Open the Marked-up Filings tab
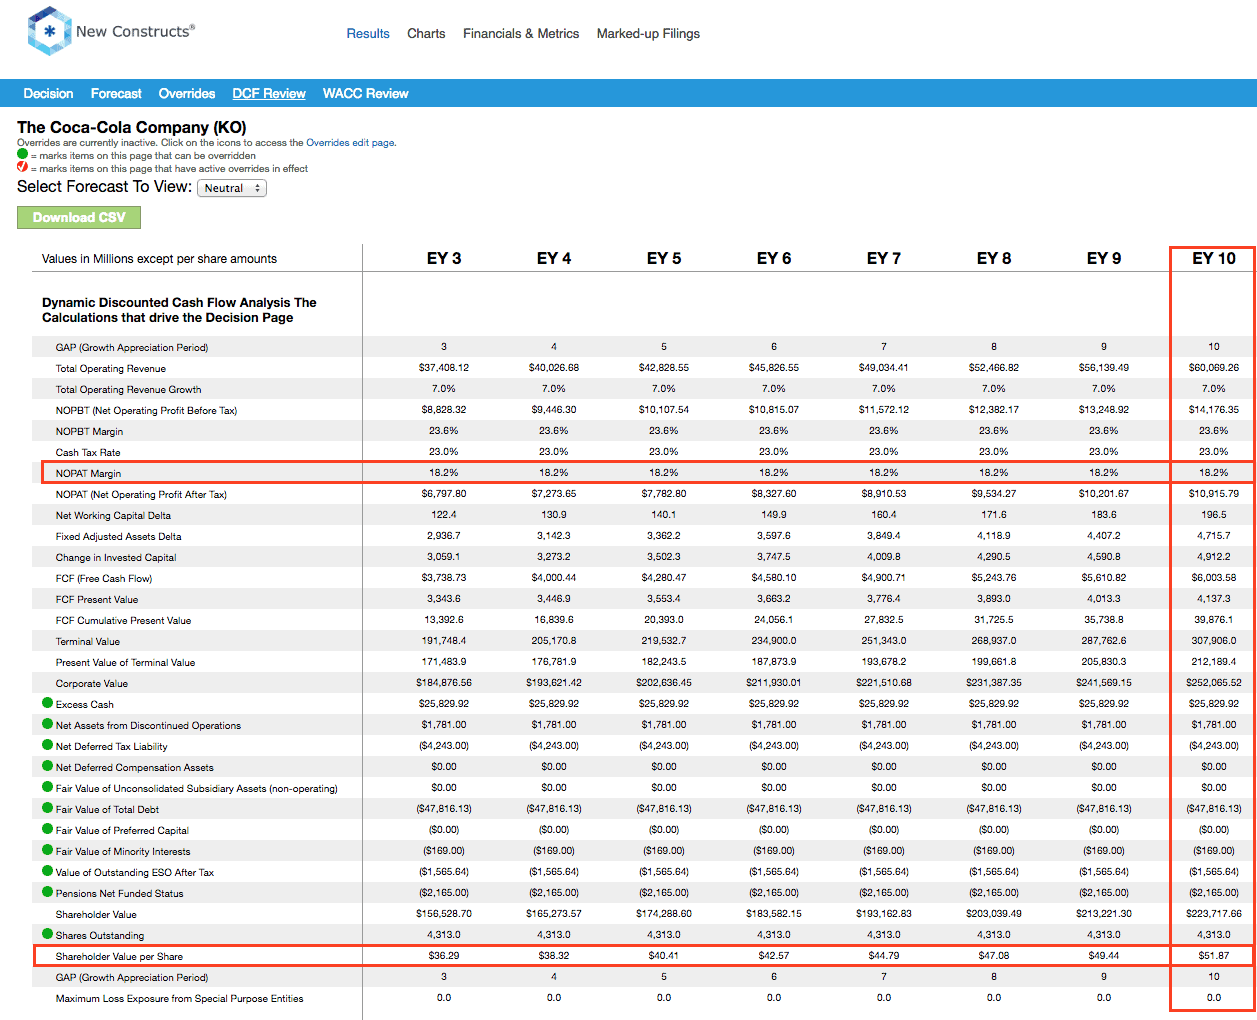The width and height of the screenshot is (1257, 1020). (648, 33)
